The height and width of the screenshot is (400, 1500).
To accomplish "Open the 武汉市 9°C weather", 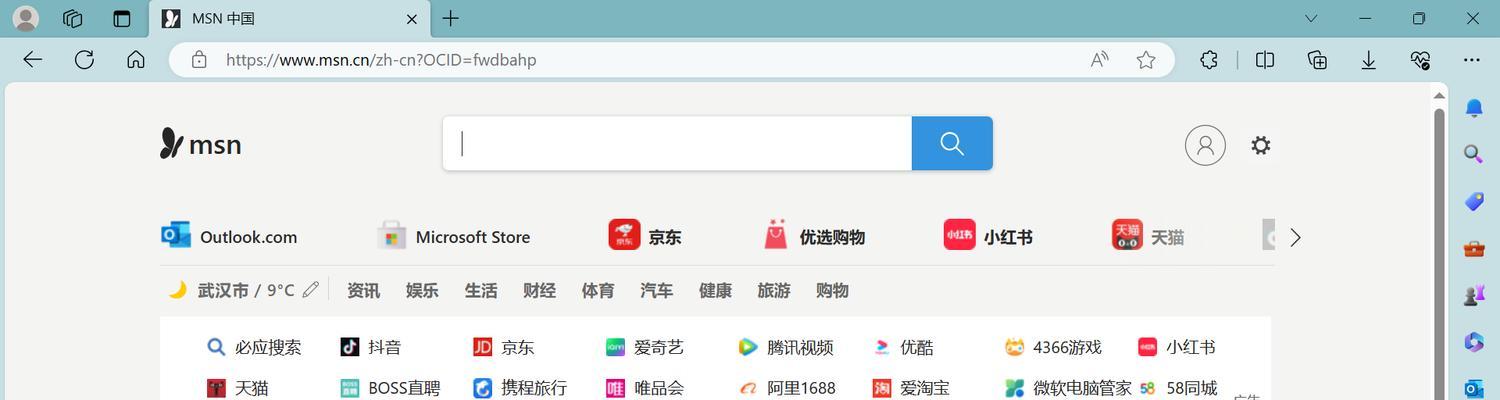I will [232, 290].
